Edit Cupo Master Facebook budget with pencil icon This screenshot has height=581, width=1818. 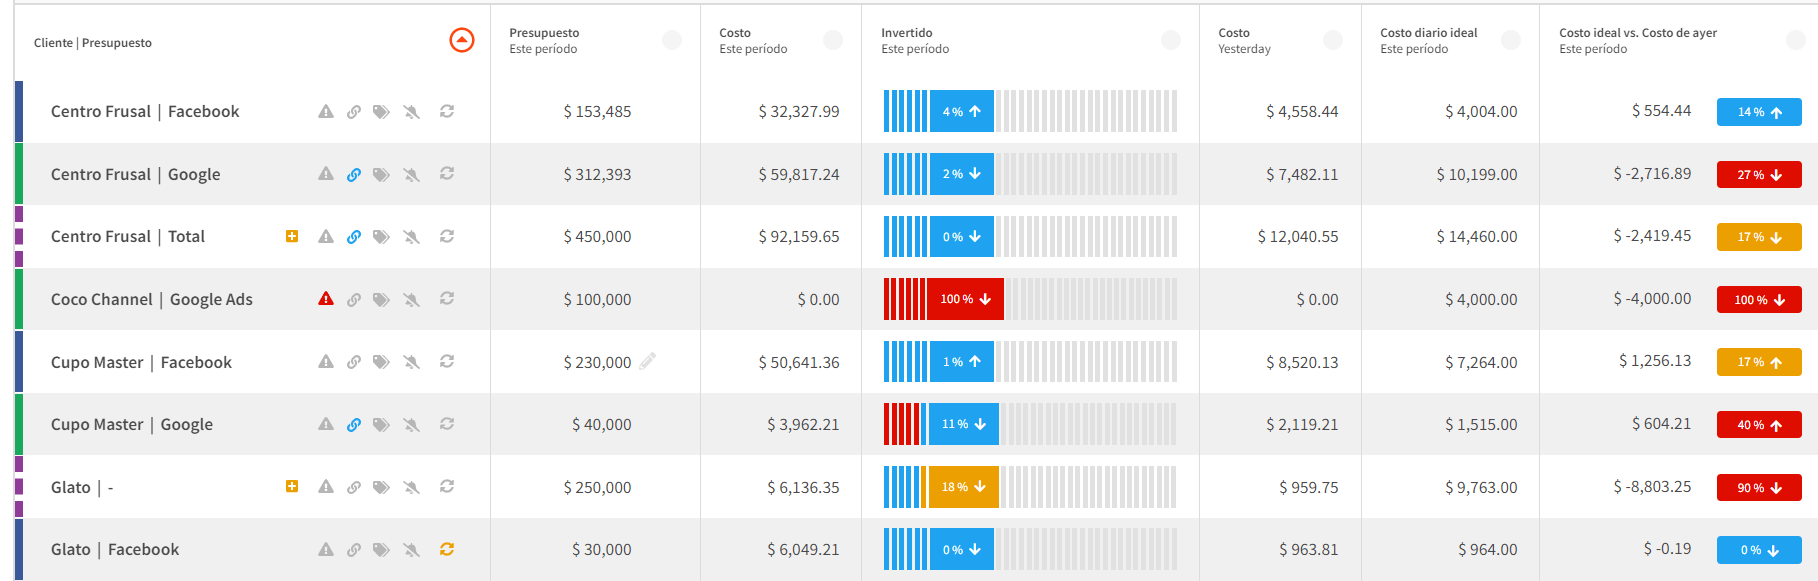point(648,361)
